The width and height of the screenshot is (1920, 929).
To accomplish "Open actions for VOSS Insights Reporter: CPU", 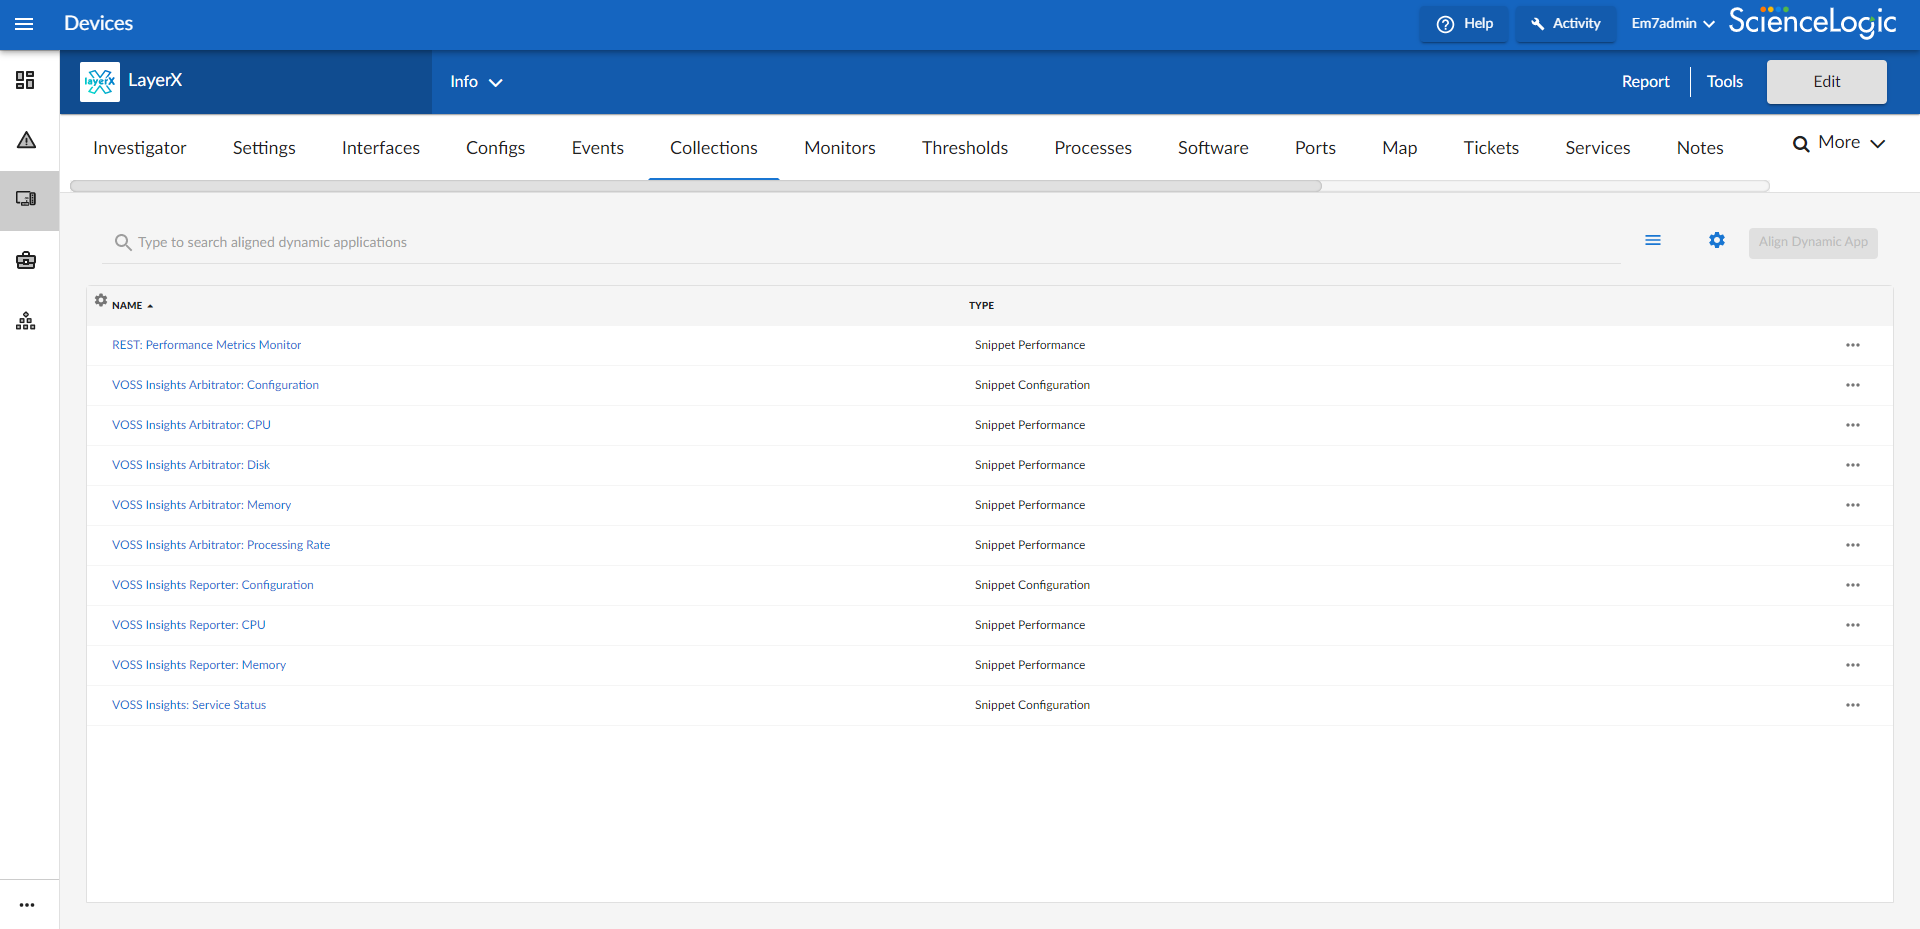I will coord(1853,625).
